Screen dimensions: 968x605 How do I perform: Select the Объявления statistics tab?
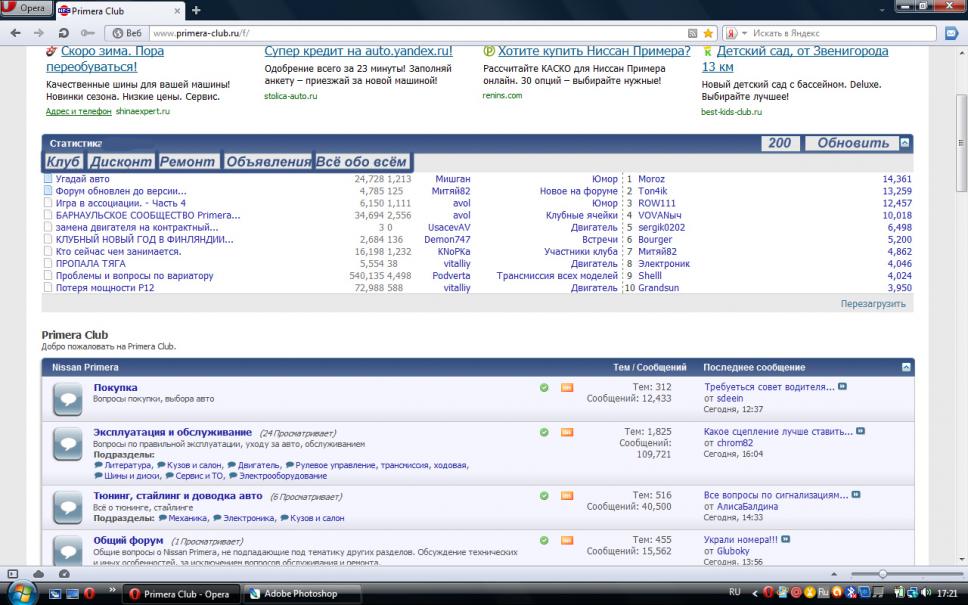(268, 162)
